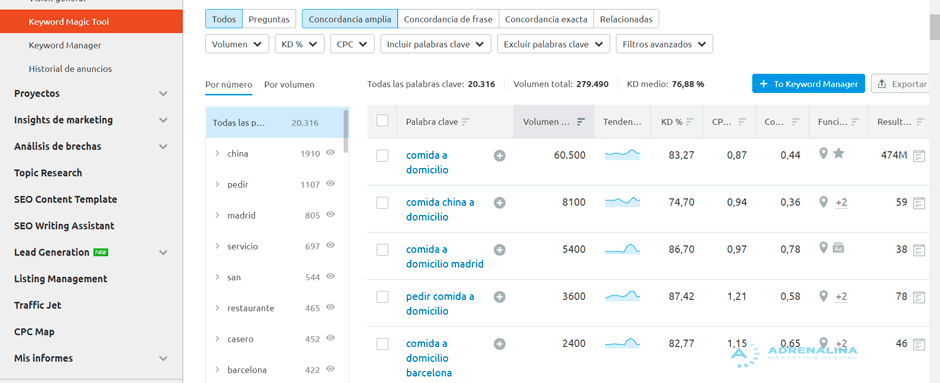Open 'Filtros avanzados' dropdown
The width and height of the screenshot is (940, 383).
point(664,44)
